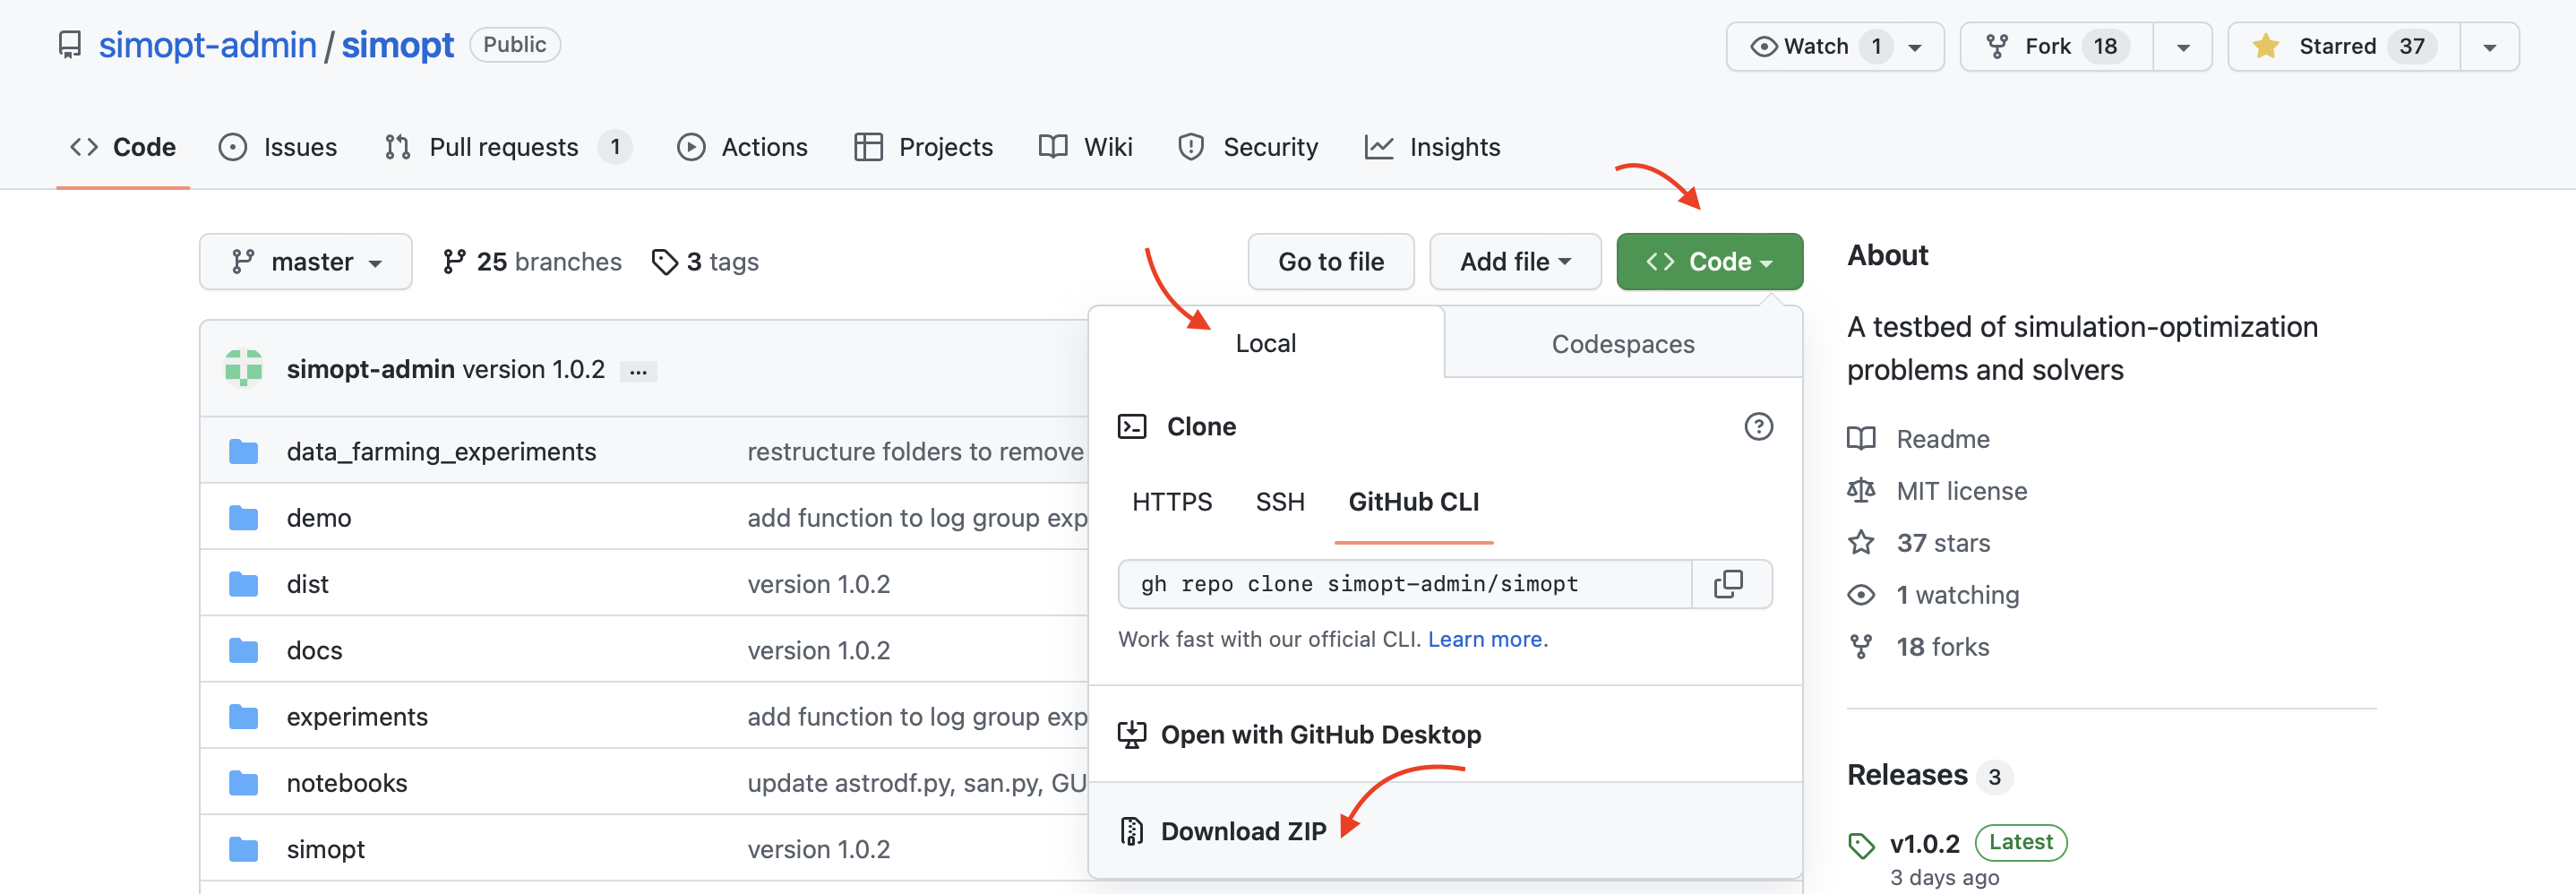Viewport: 2576px width, 894px height.
Task: Follow the Learn more link
Action: tap(1485, 639)
